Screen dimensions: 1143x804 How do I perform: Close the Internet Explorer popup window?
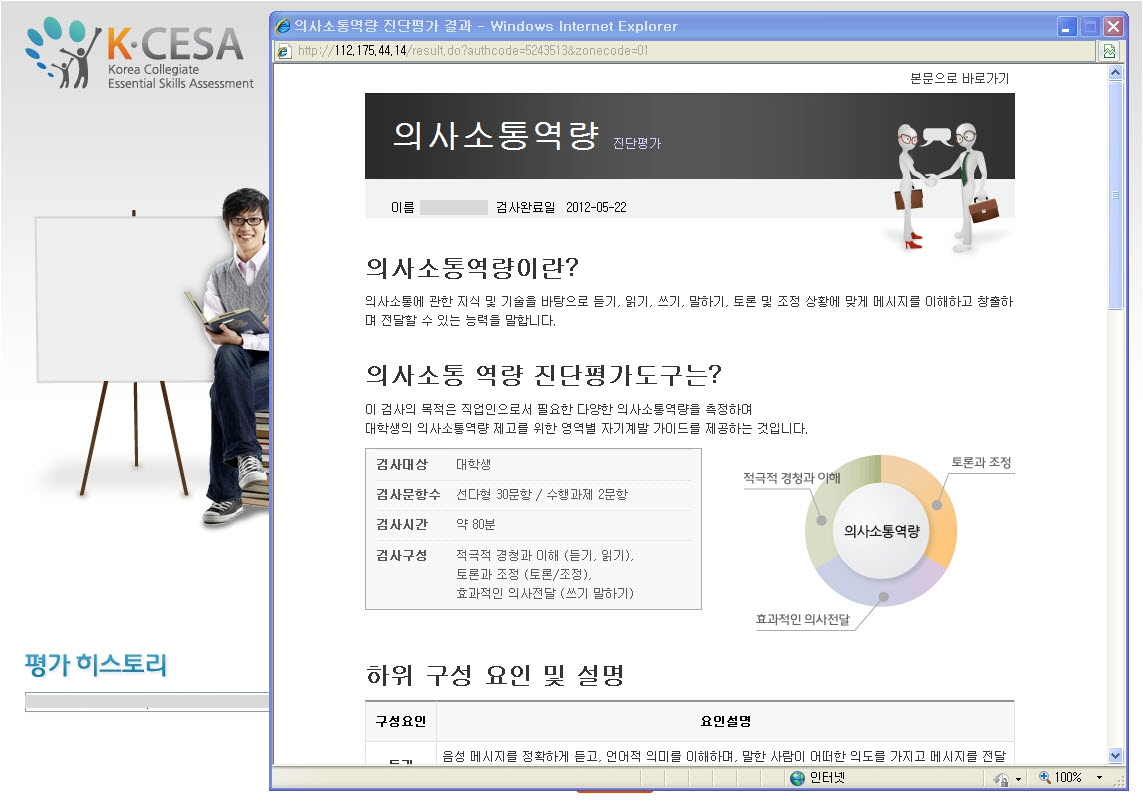1113,28
